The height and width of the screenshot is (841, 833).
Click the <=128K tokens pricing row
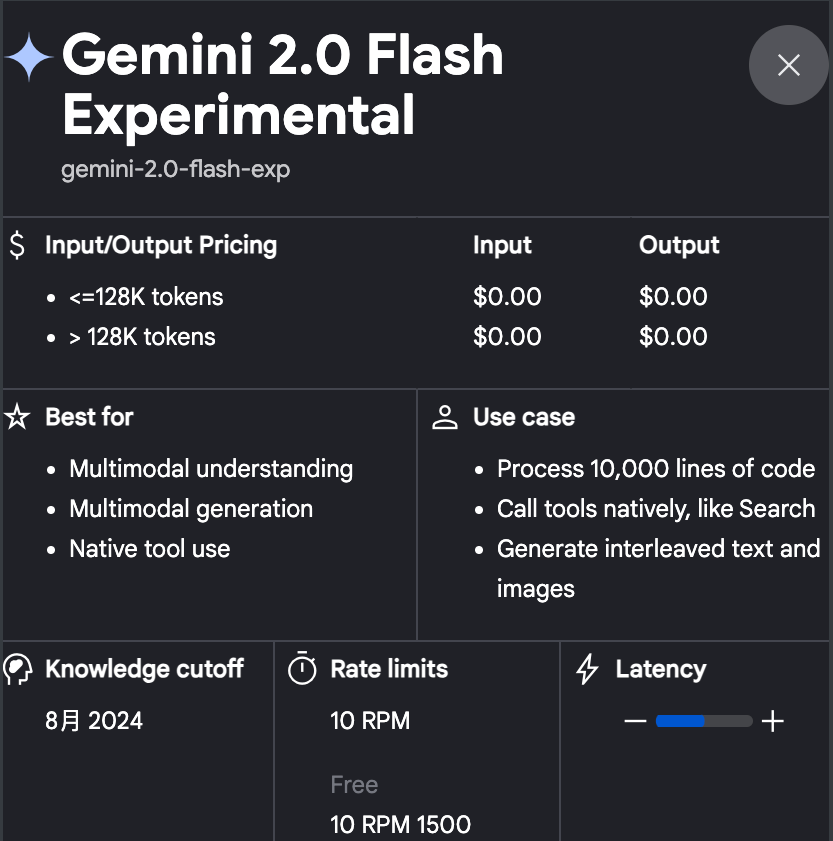tap(146, 297)
